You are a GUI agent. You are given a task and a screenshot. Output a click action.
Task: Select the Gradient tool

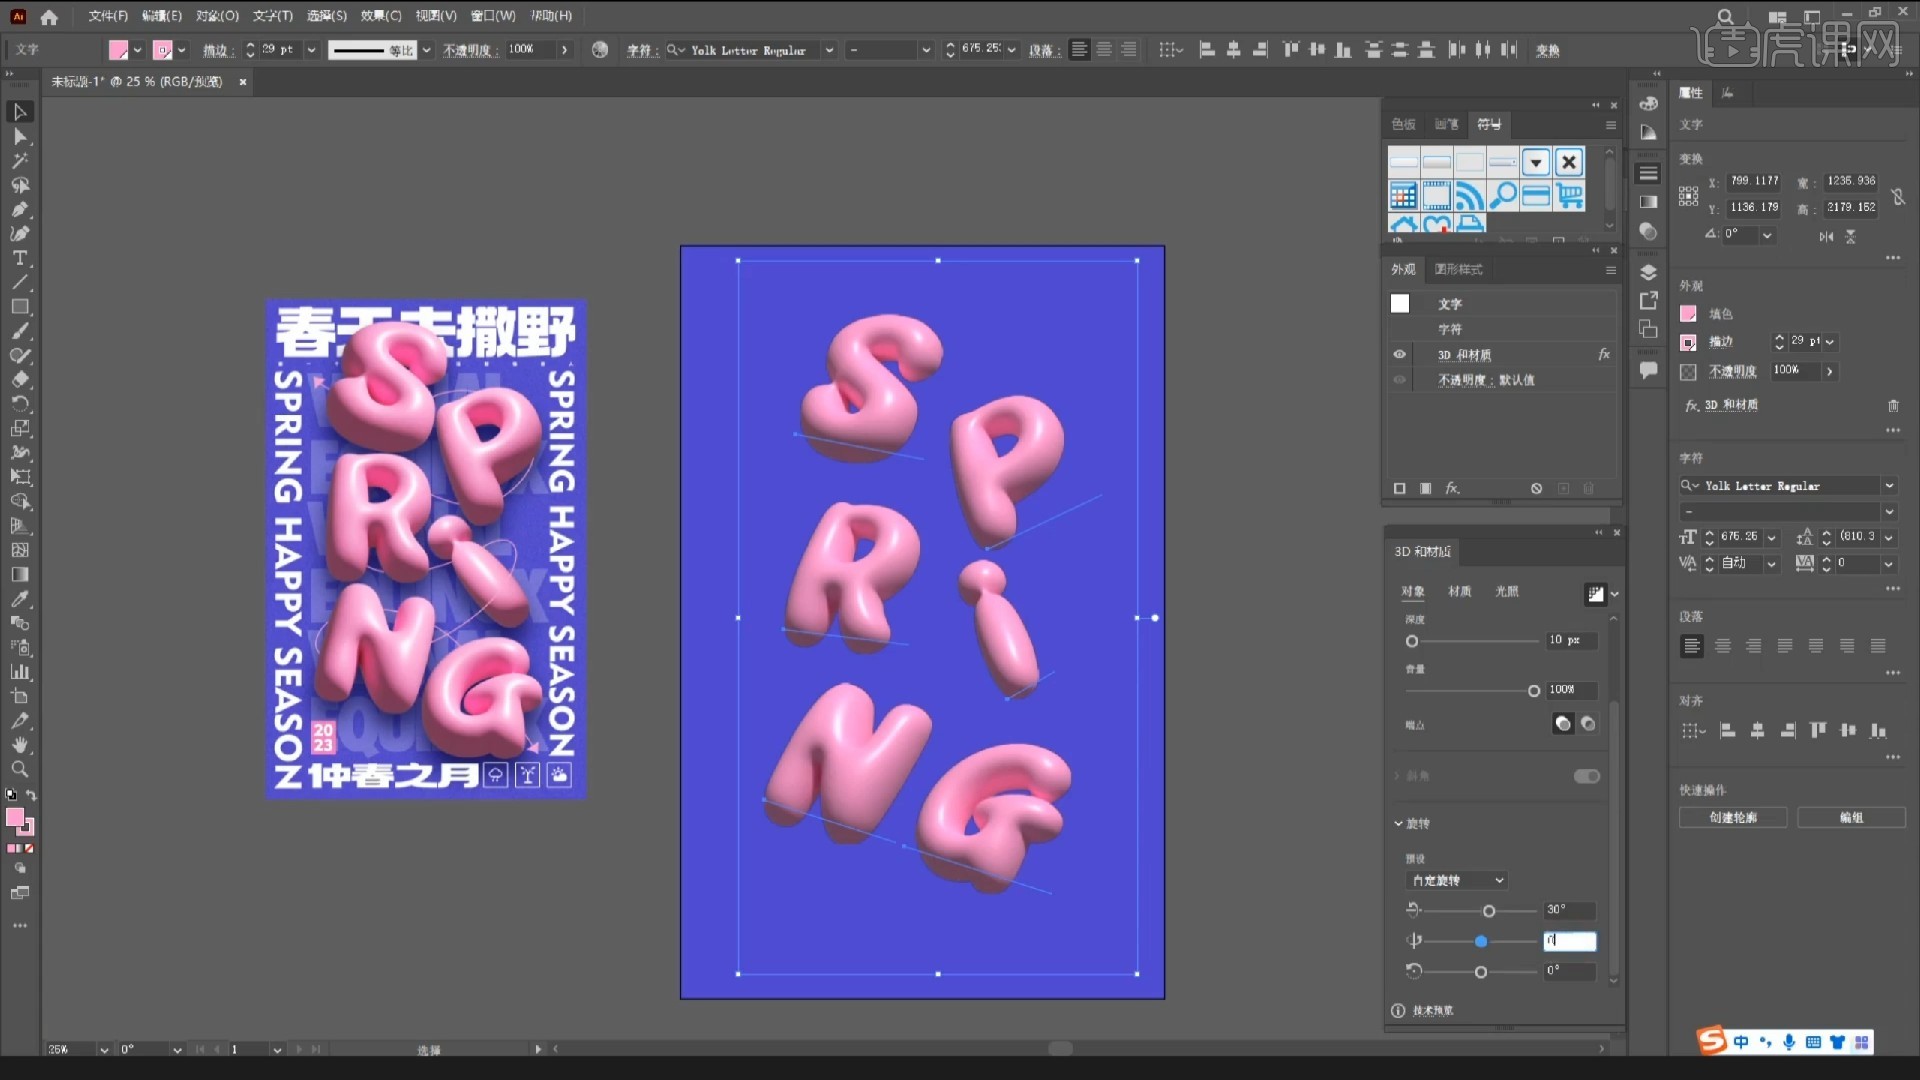(19, 574)
